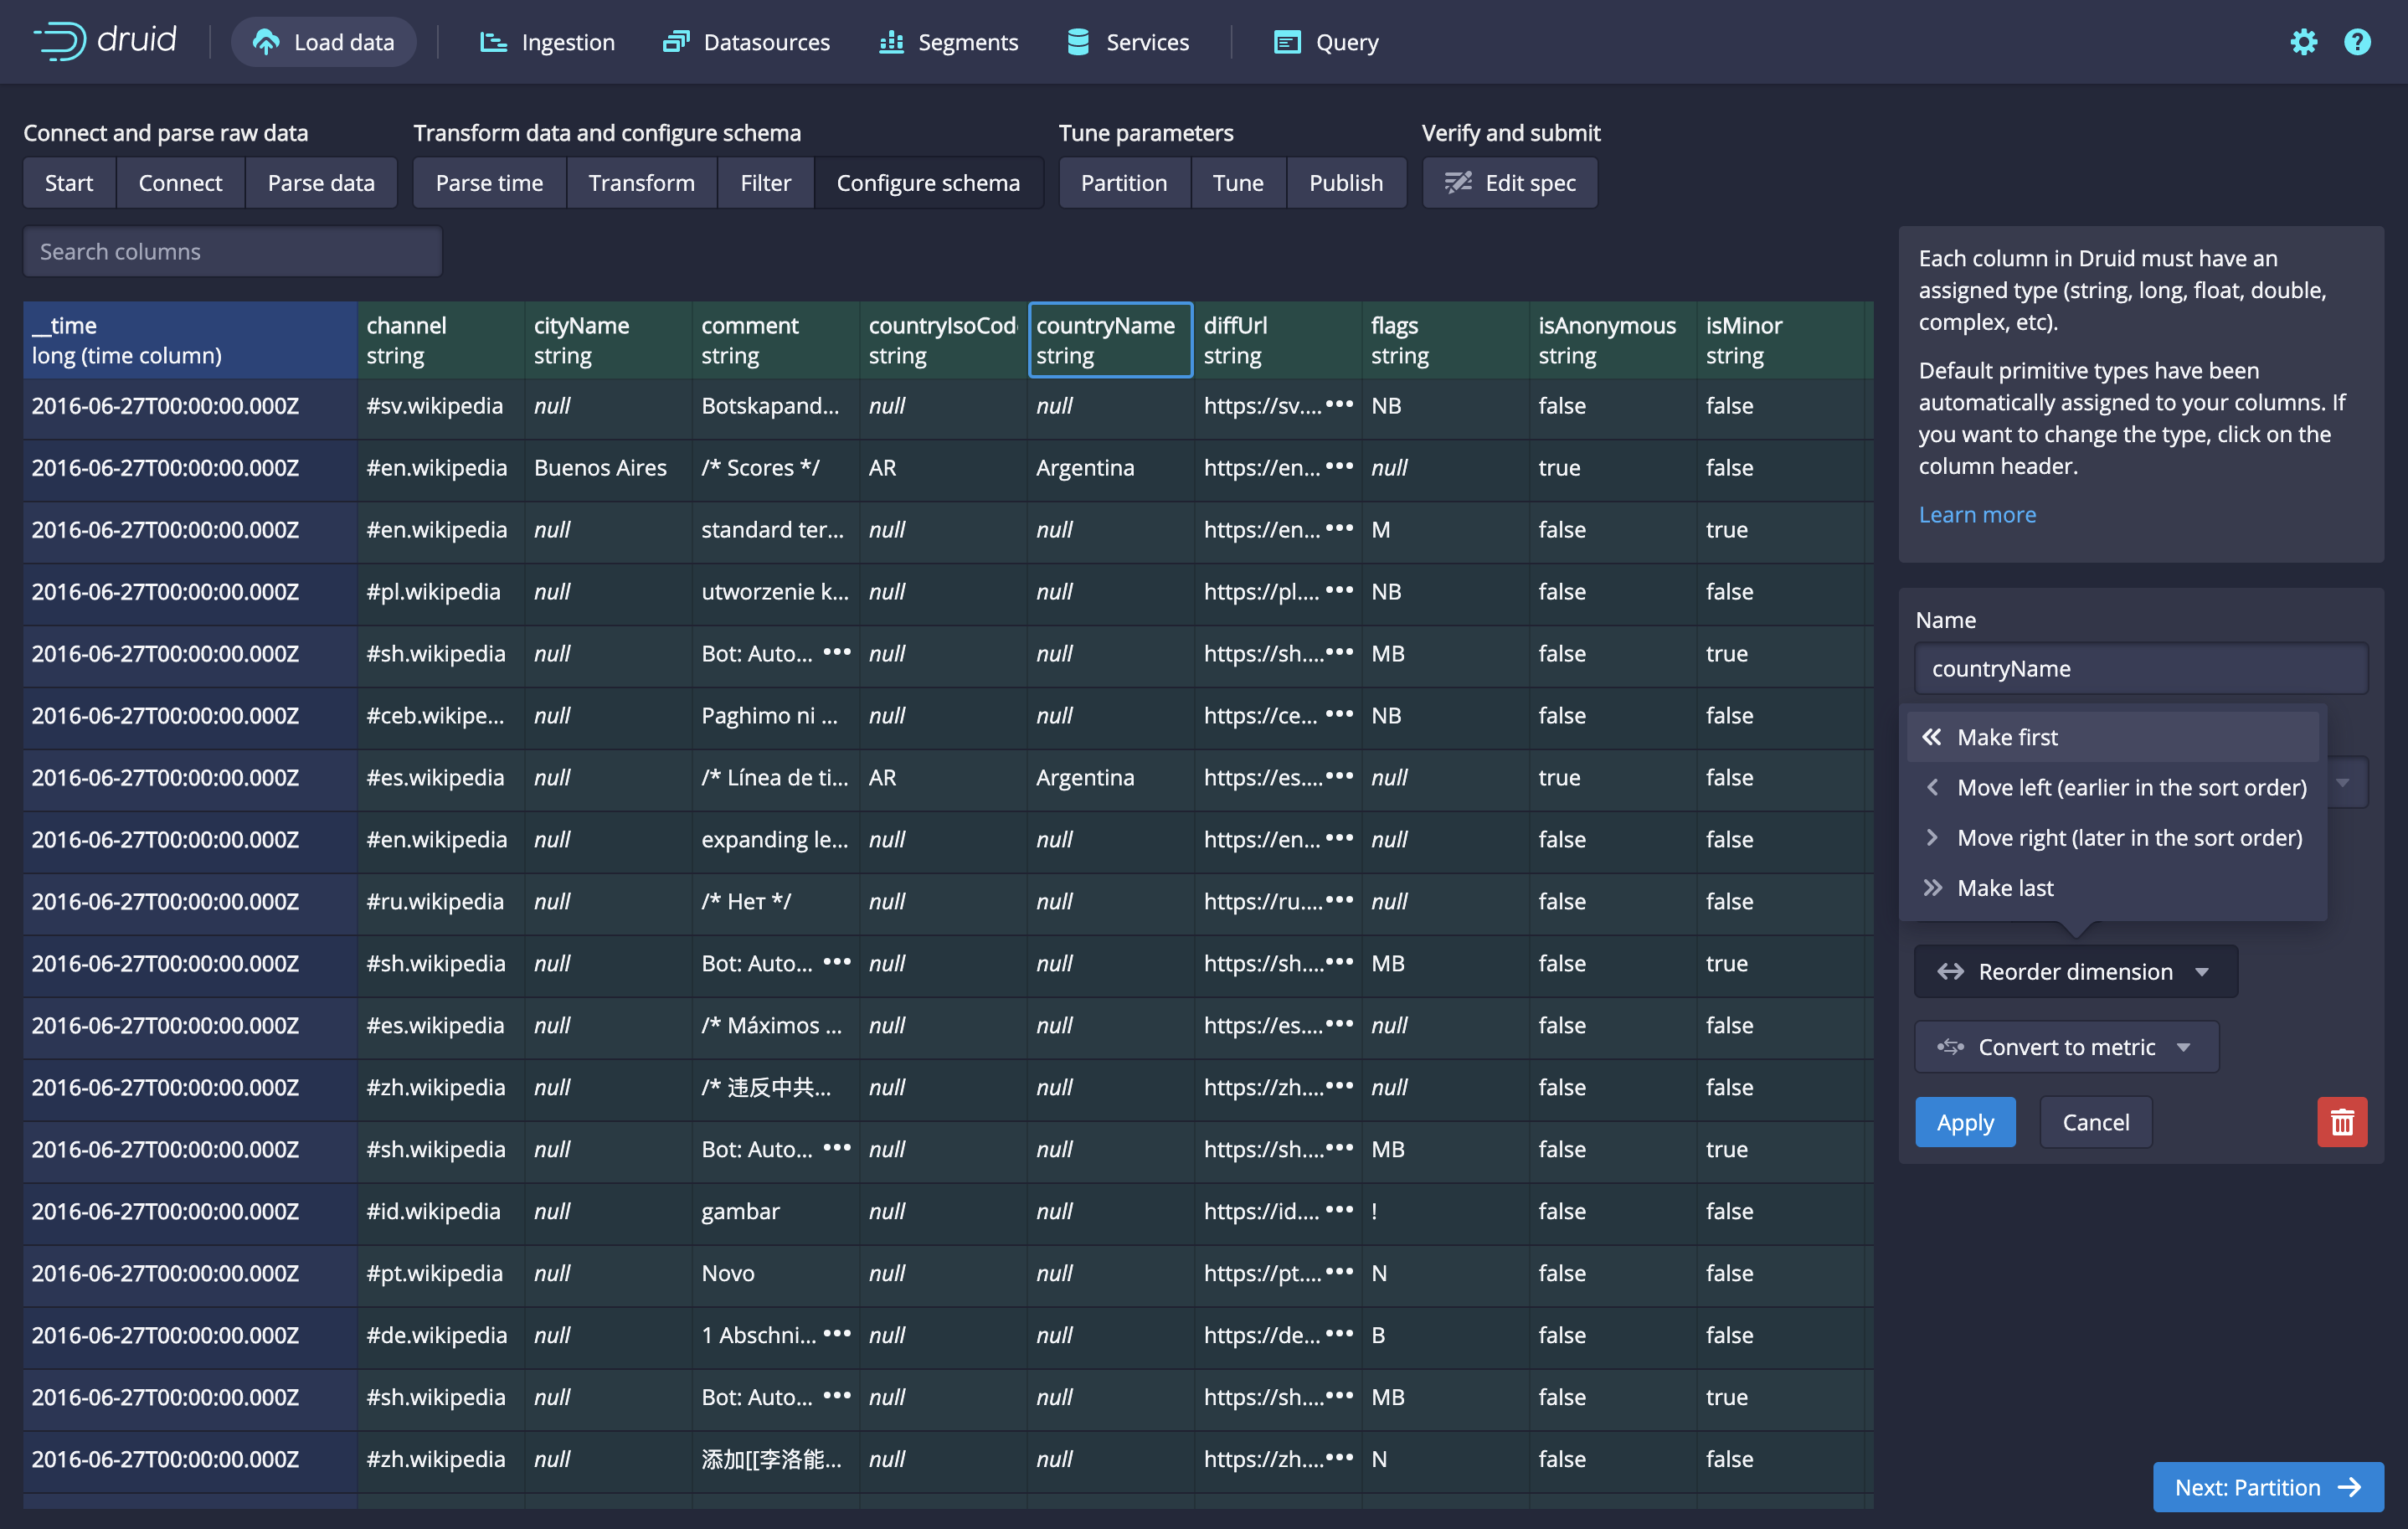Screen dimensions: 2408x1529
Task: Expand the Convert to metric dropdown
Action: click(2065, 1047)
